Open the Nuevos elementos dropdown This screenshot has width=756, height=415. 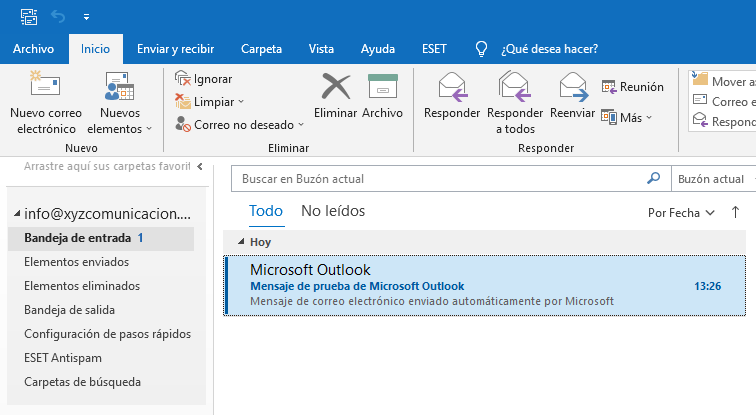coord(120,103)
